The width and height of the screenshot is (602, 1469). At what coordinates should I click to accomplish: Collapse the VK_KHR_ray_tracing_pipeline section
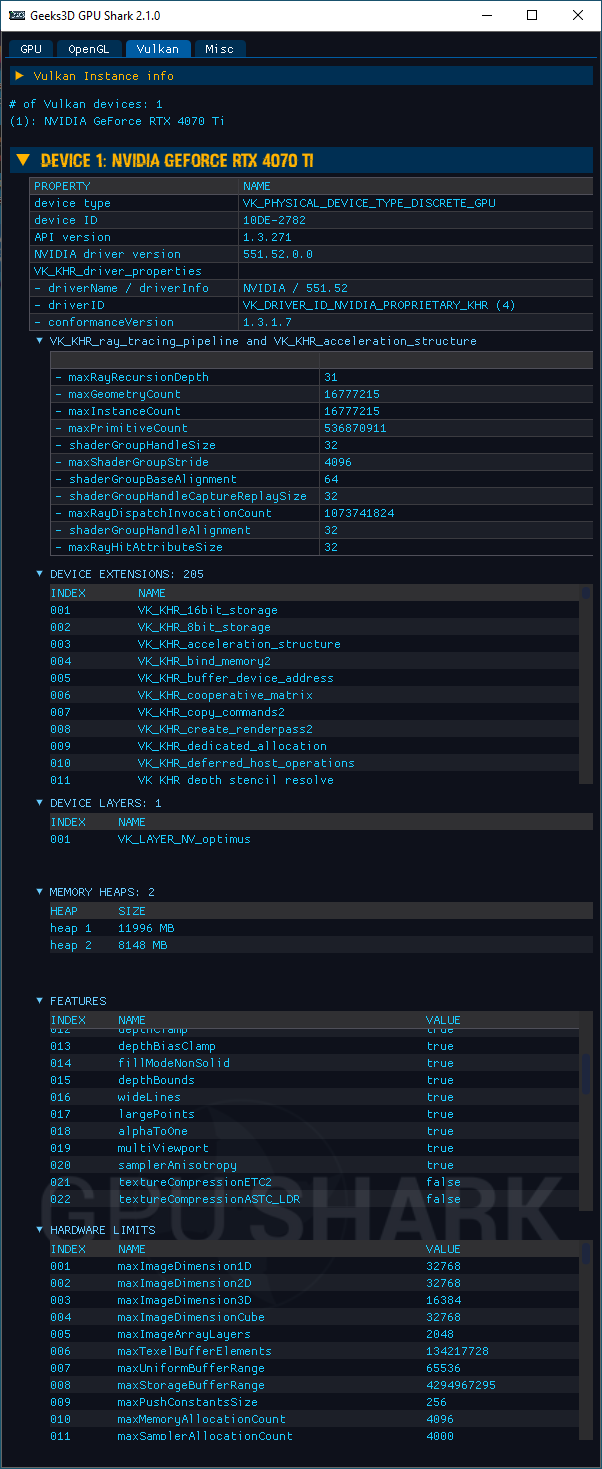pyautogui.click(x=40, y=341)
